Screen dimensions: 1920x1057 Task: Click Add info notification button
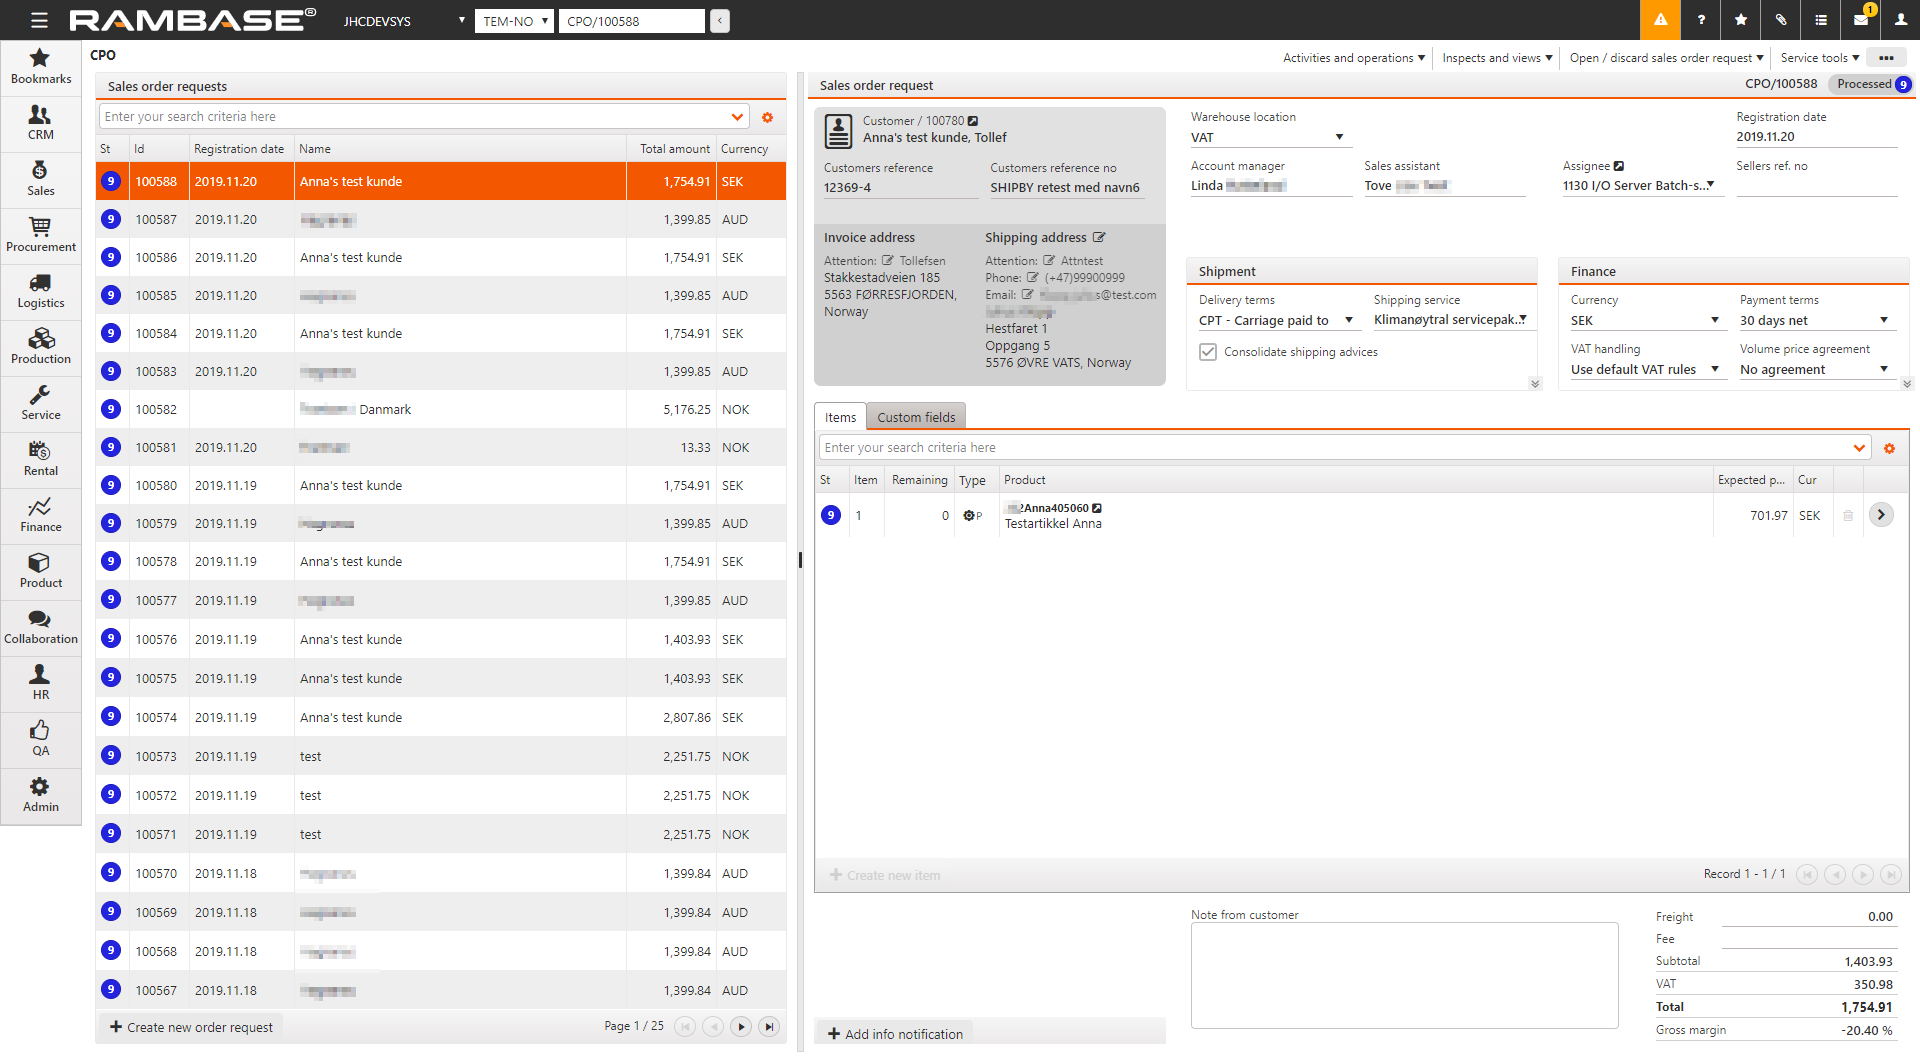point(895,1034)
